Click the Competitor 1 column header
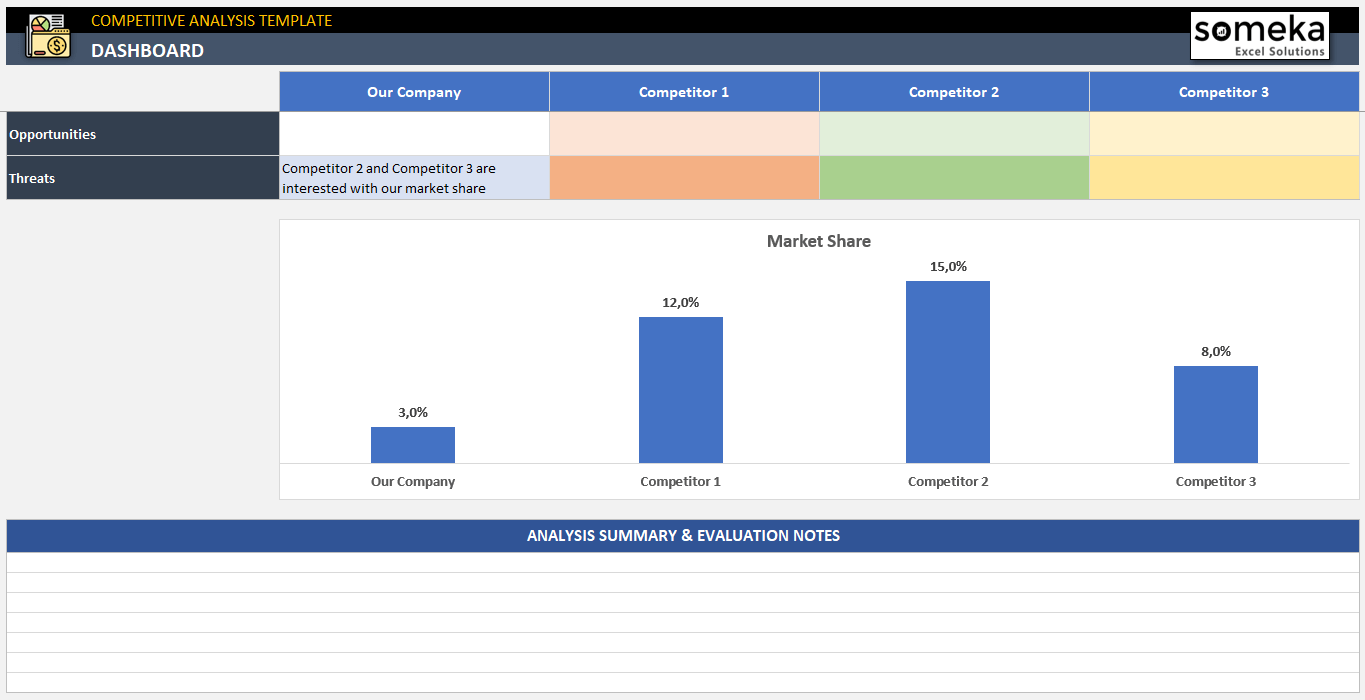The height and width of the screenshot is (700, 1365). [x=683, y=91]
